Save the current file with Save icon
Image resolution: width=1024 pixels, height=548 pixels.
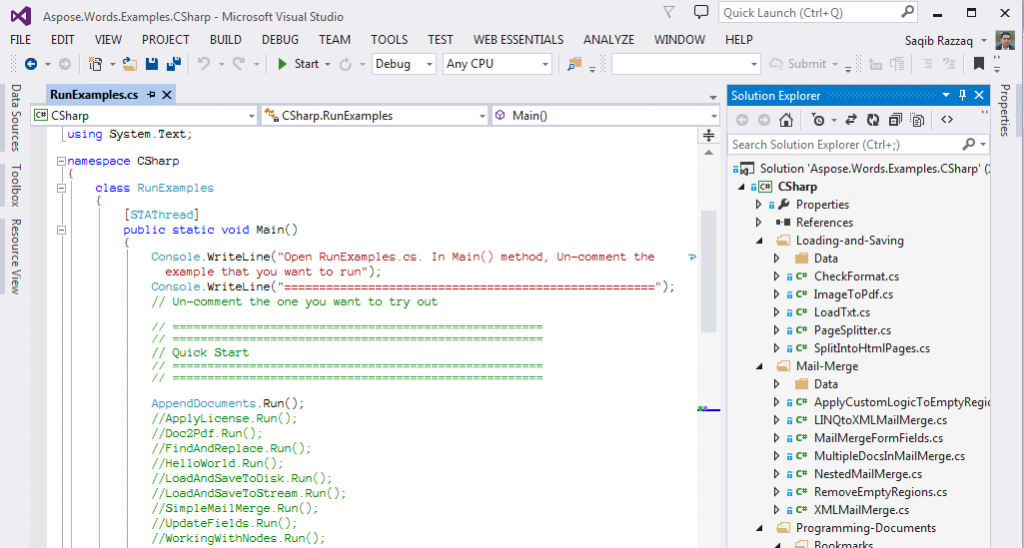[x=152, y=64]
